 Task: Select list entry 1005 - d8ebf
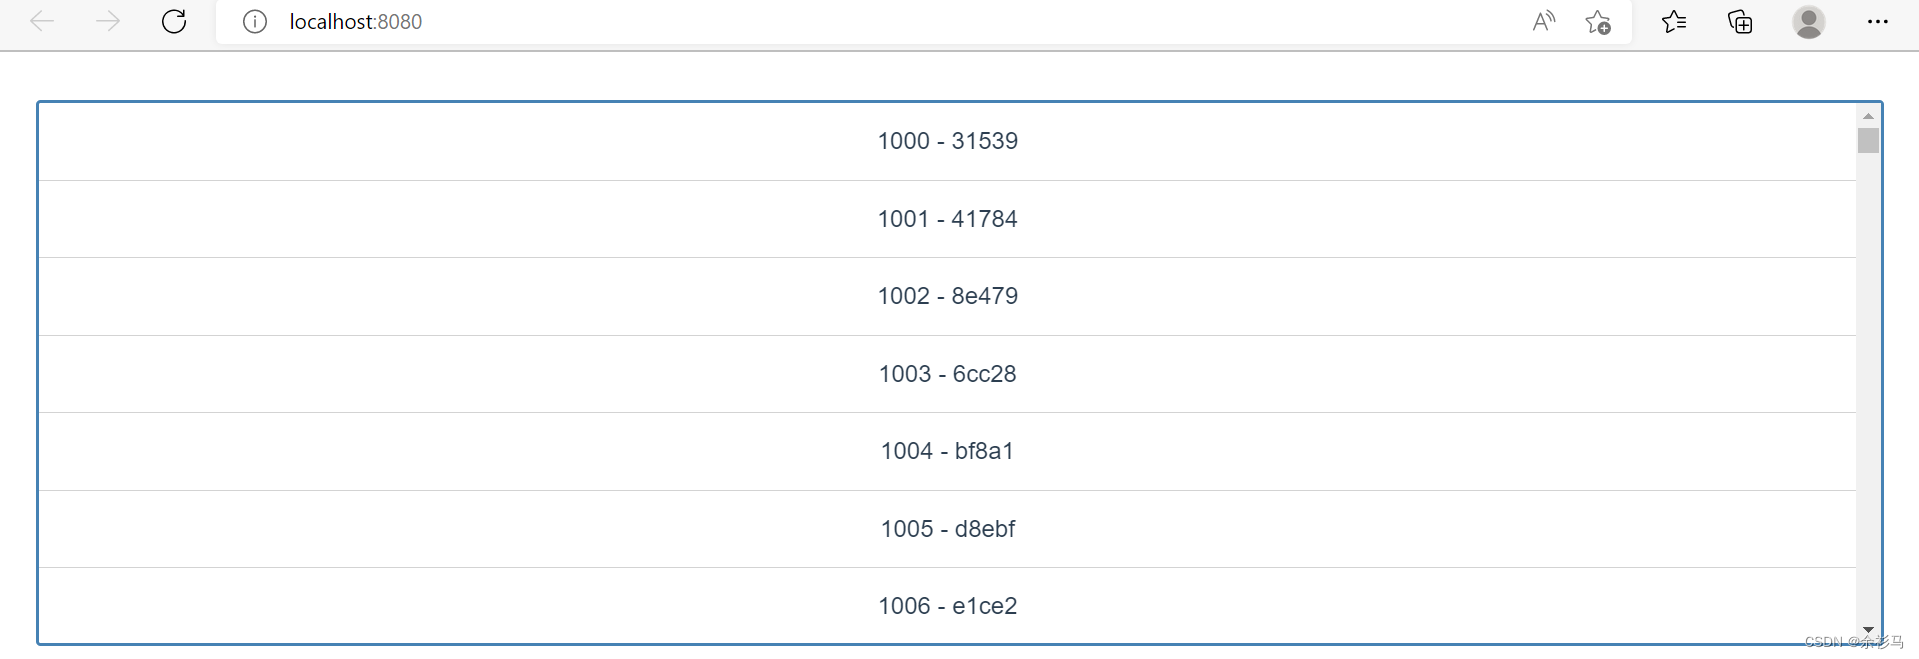point(947,529)
